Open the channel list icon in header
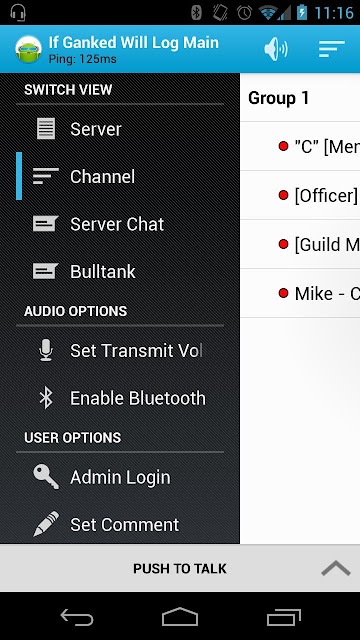The image size is (360, 640). tap(331, 49)
